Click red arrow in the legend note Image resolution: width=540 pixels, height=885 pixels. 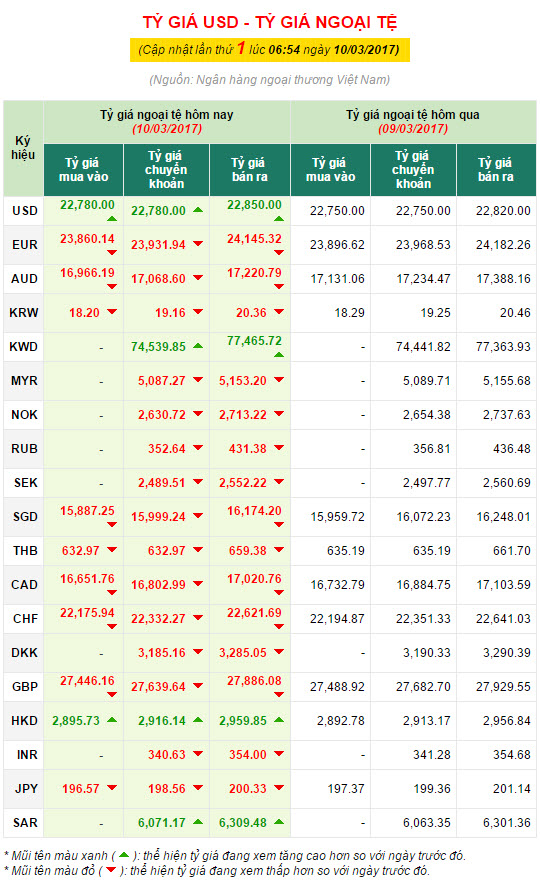coord(111,870)
